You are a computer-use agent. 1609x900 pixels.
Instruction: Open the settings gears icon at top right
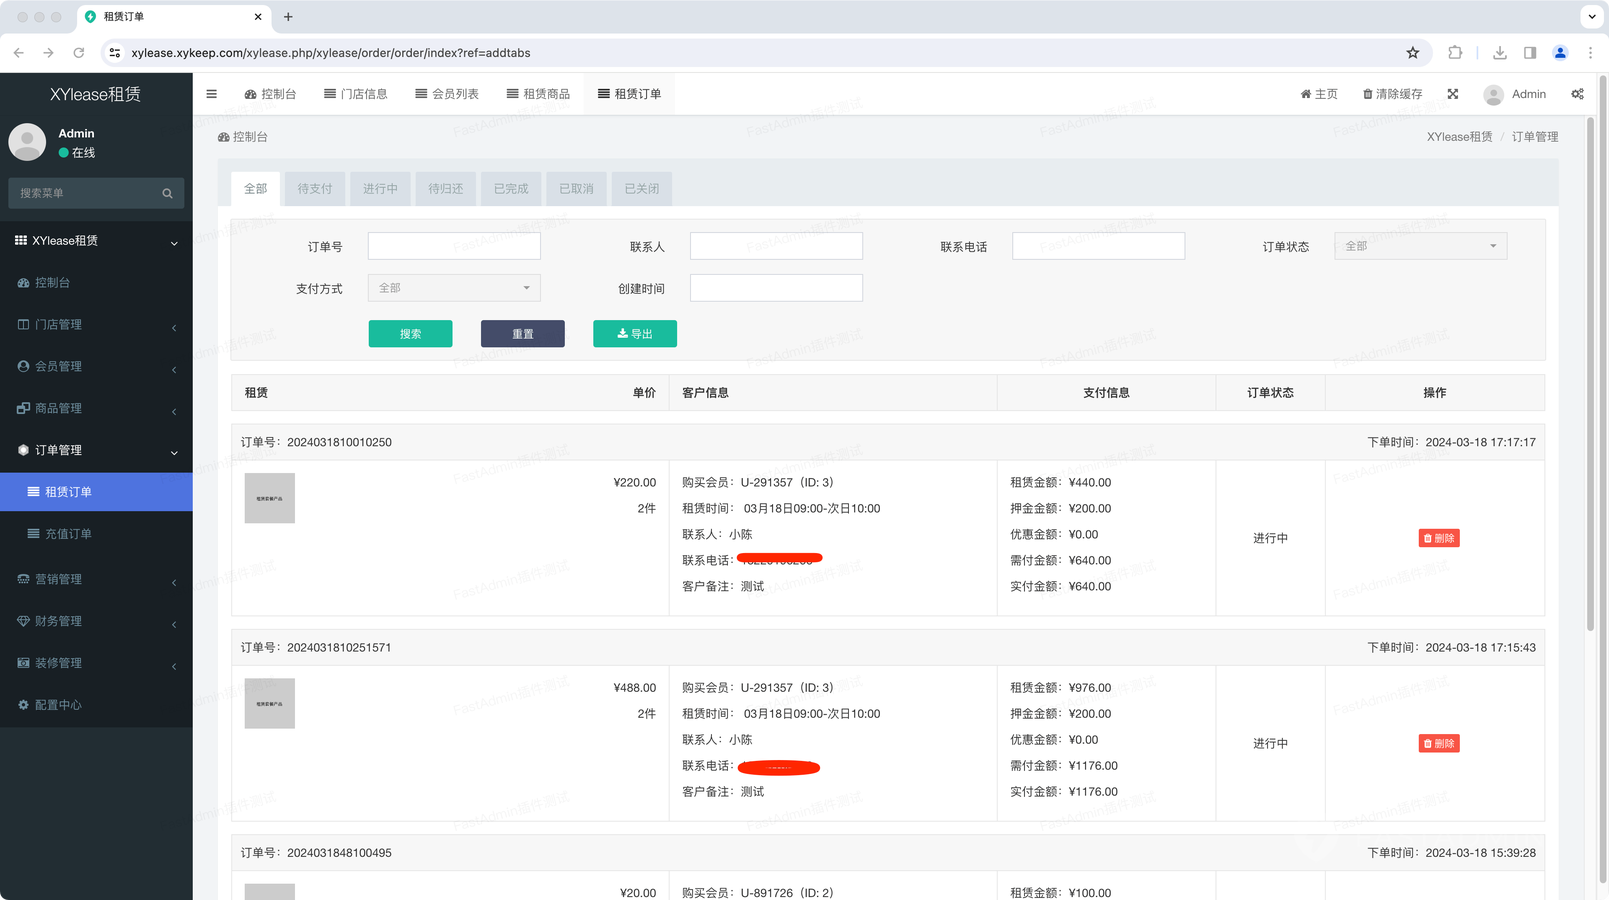coord(1577,94)
